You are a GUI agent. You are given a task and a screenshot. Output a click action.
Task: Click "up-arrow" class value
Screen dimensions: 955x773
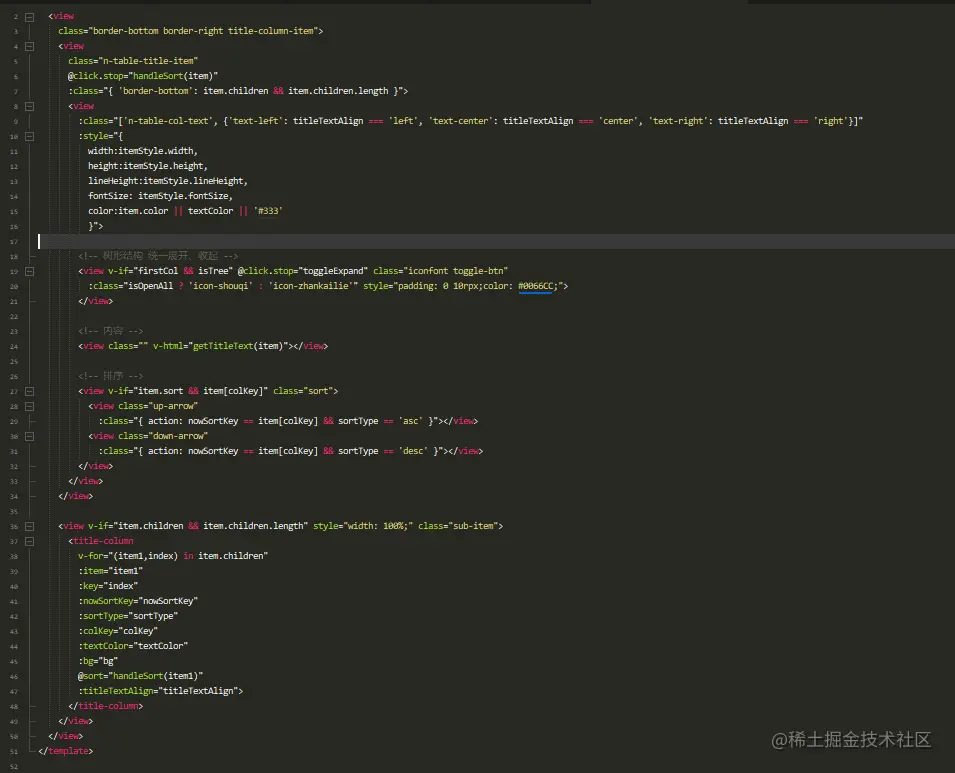pos(173,406)
